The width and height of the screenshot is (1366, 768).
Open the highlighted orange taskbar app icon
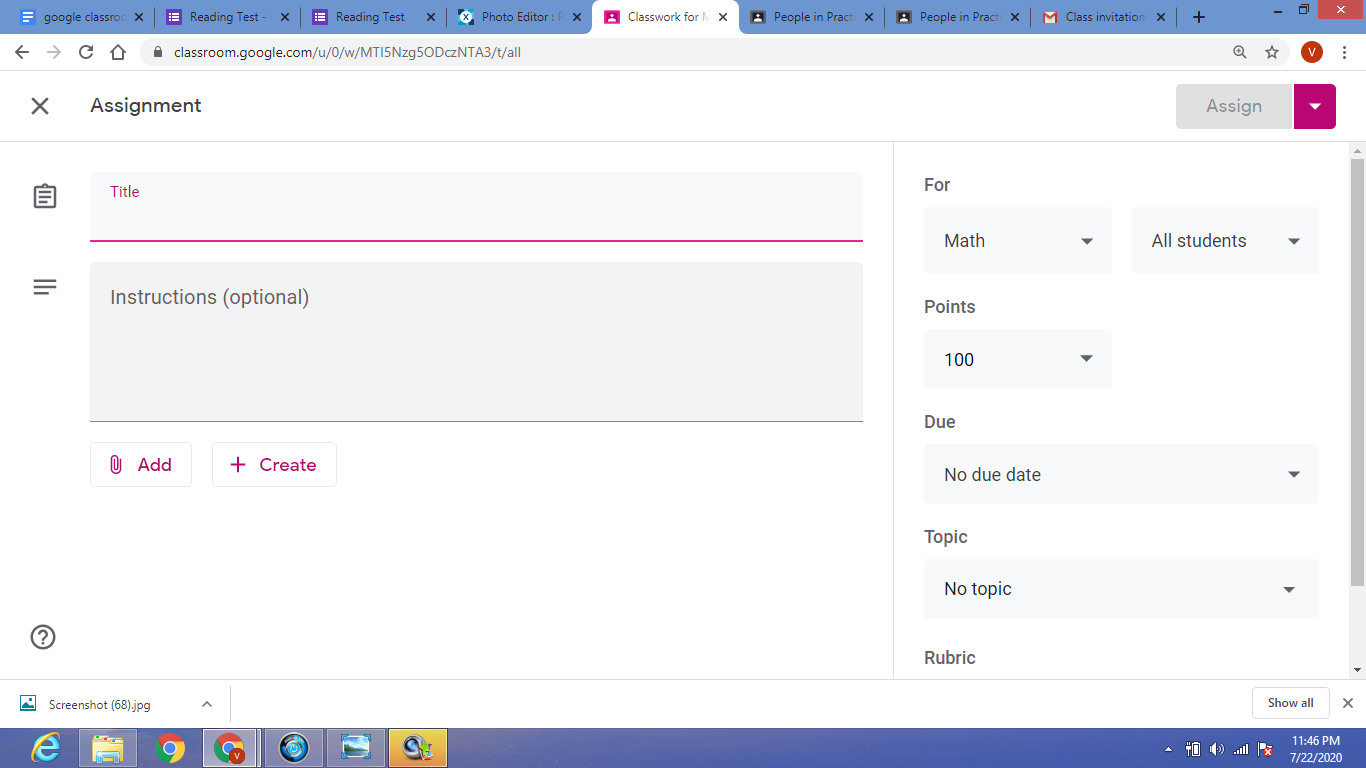[x=417, y=748]
